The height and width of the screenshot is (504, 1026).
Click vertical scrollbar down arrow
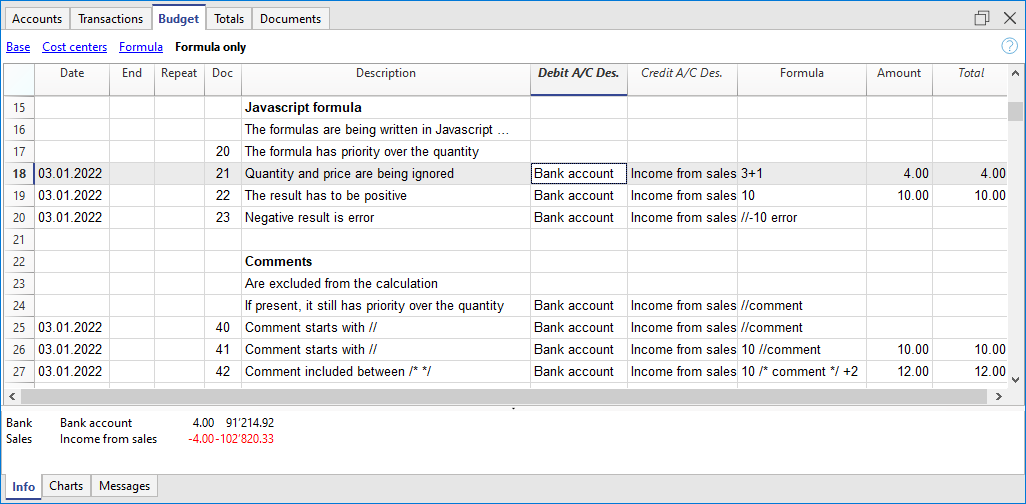[1015, 379]
